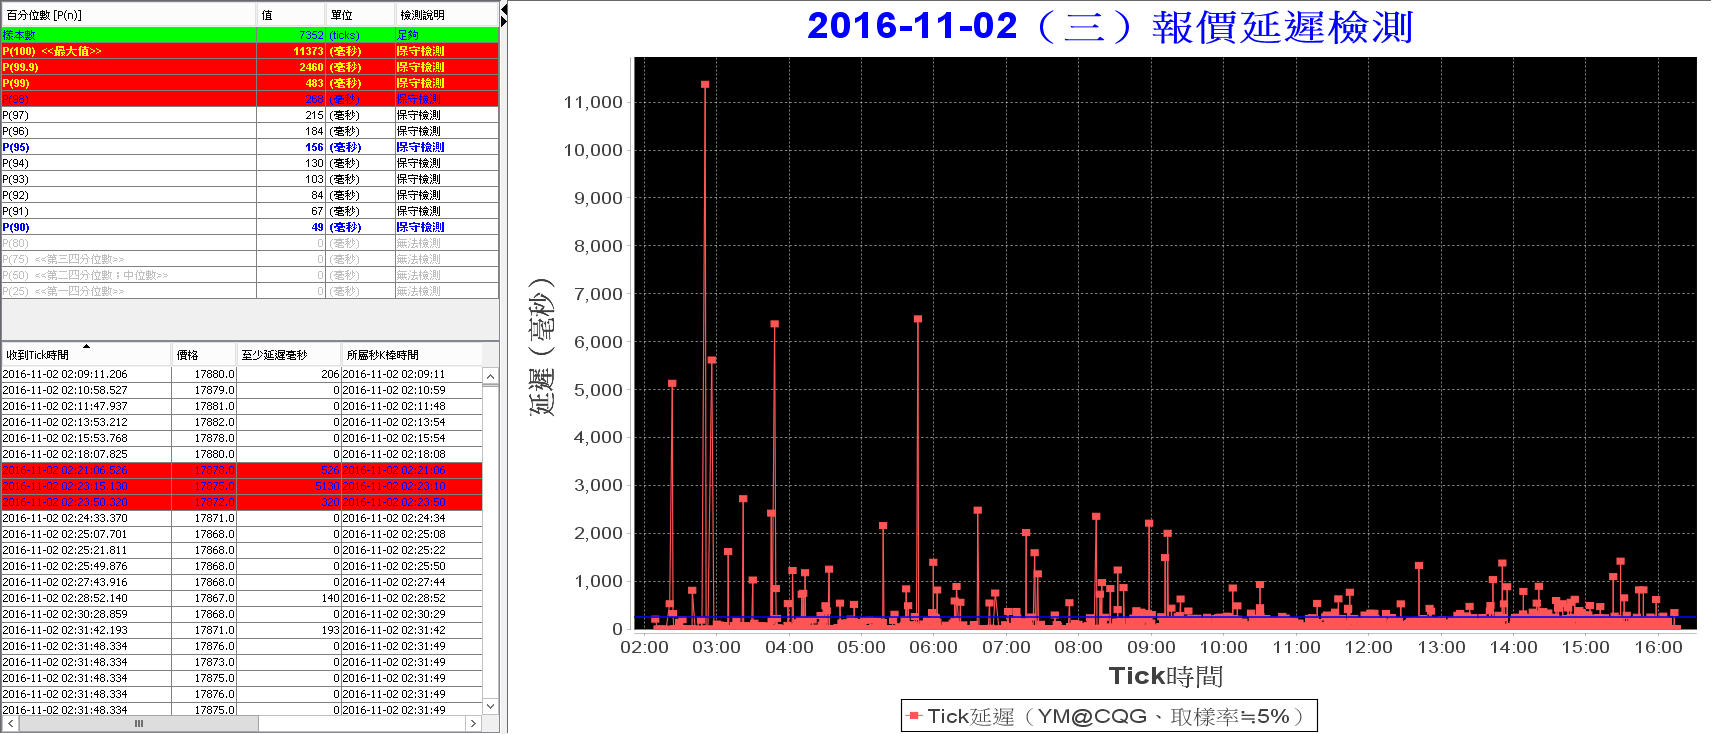
Task: Click the 7352 sample count cell
Action: tap(291, 35)
